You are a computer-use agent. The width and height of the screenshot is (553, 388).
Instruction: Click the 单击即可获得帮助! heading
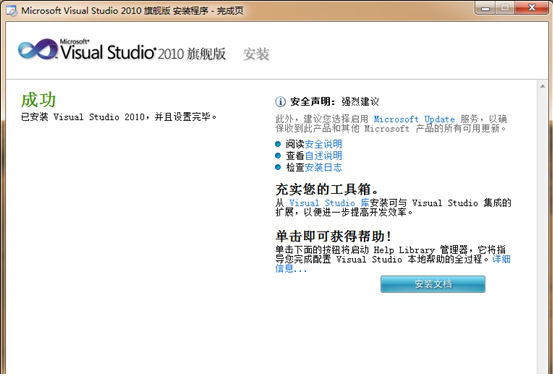pyautogui.click(x=333, y=236)
